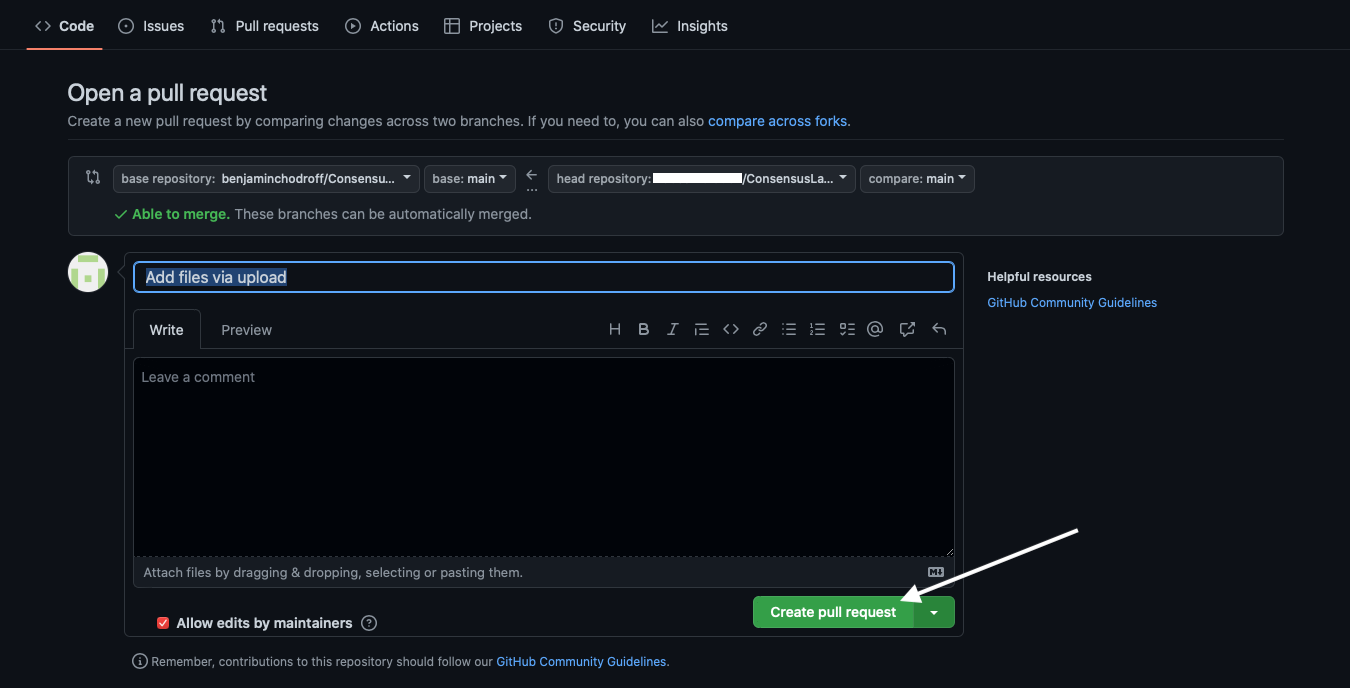Open the Pull requests tab

[x=265, y=26]
